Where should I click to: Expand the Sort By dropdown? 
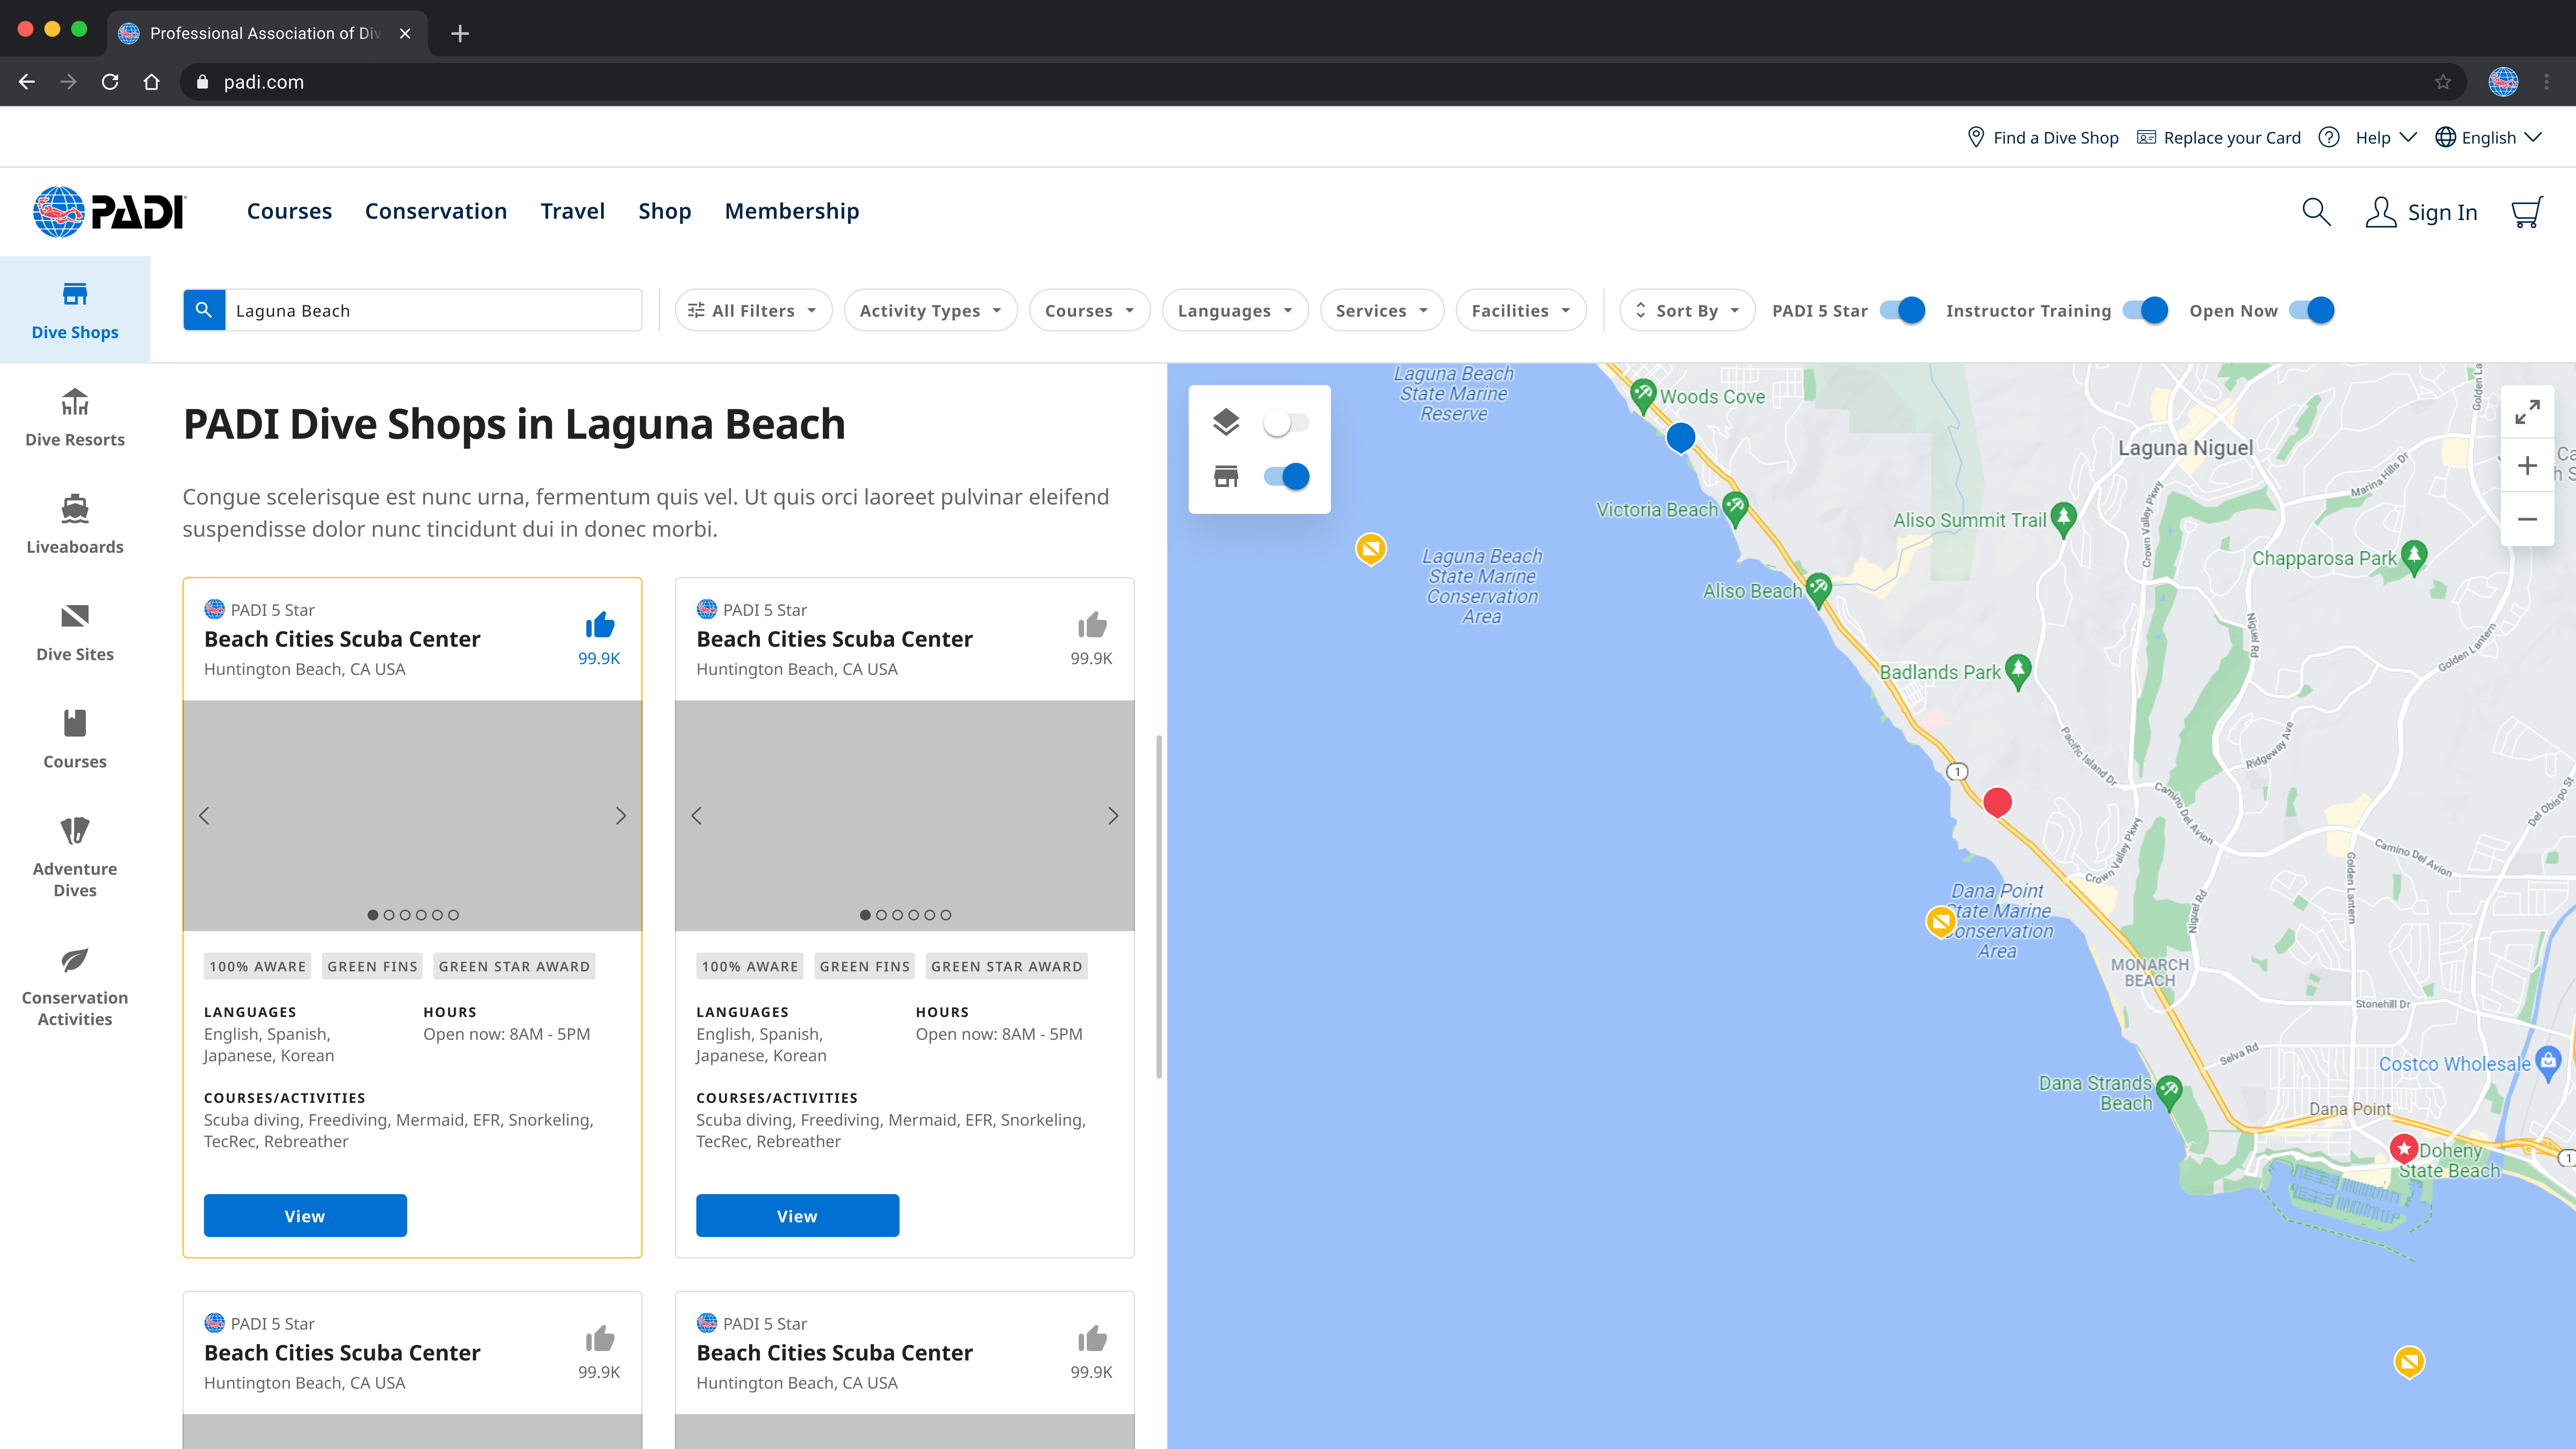[x=1687, y=311]
